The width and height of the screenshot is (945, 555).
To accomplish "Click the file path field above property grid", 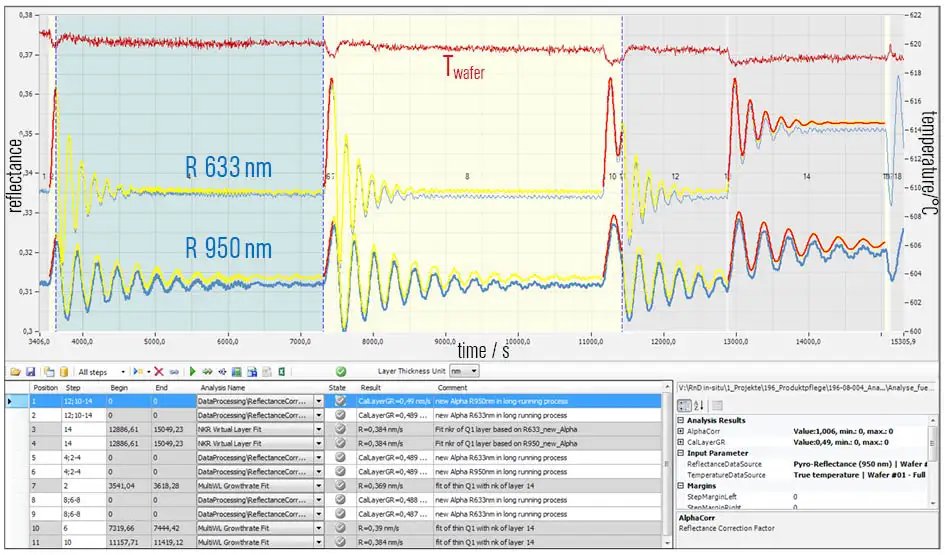I will point(806,387).
